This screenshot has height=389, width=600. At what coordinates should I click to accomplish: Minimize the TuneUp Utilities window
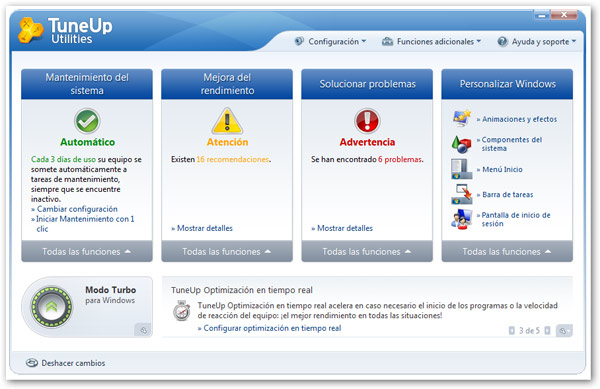[x=541, y=15]
